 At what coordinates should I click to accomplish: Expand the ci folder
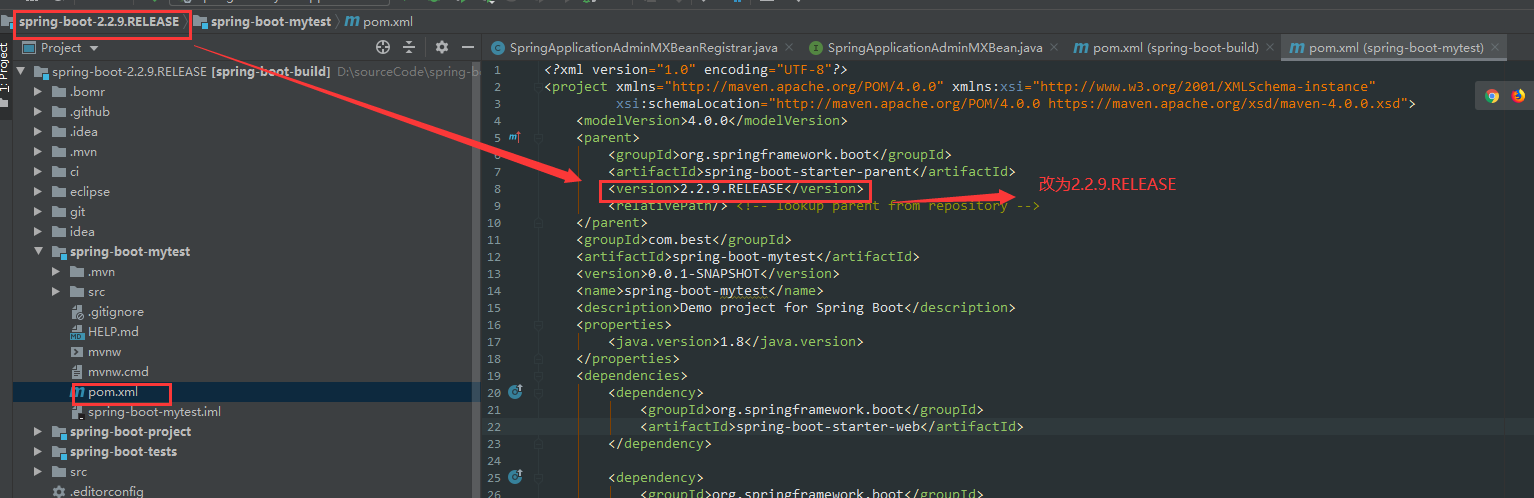point(38,172)
